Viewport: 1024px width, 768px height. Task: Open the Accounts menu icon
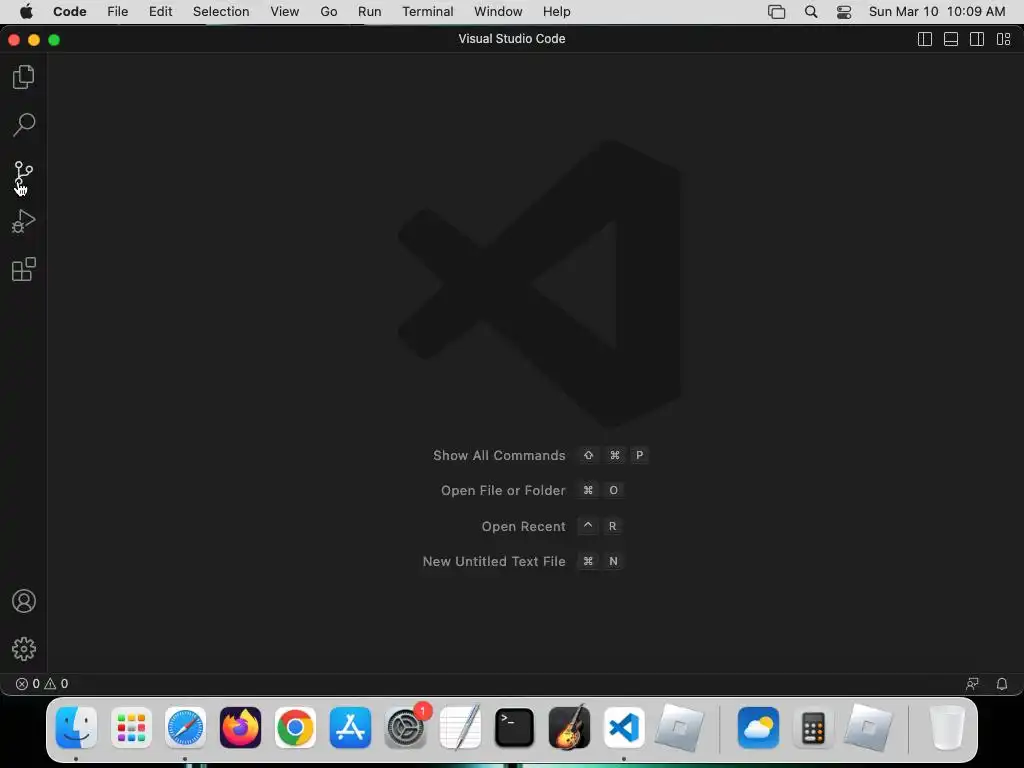click(24, 601)
